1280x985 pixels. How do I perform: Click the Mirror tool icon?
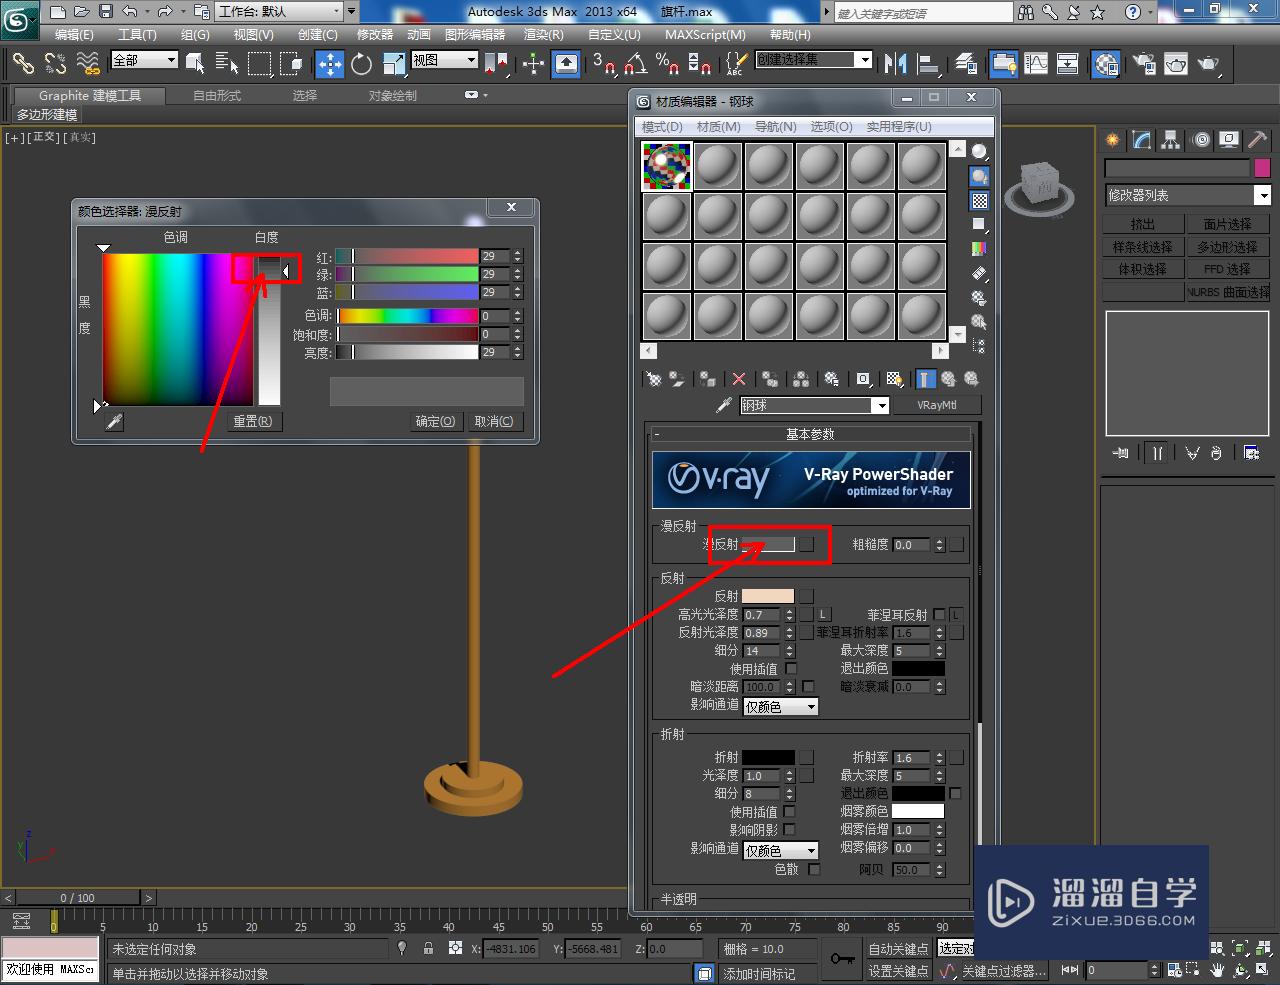(x=895, y=64)
